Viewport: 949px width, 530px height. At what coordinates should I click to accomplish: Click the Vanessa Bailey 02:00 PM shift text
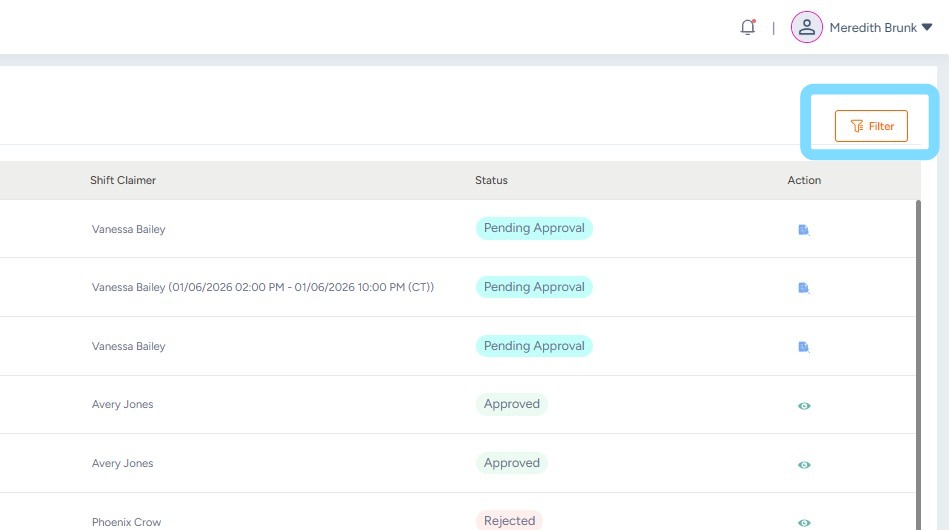[x=262, y=288]
